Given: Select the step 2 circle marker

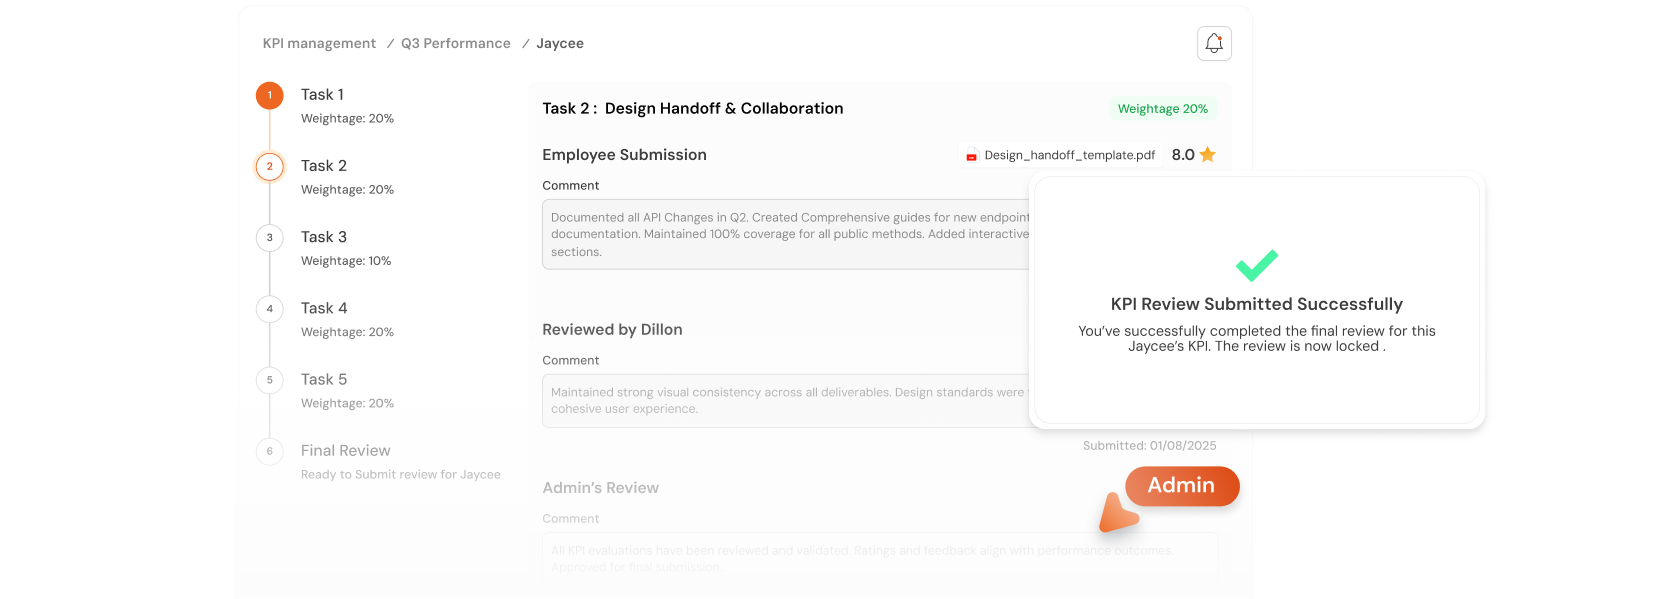Looking at the screenshot, I should [269, 166].
